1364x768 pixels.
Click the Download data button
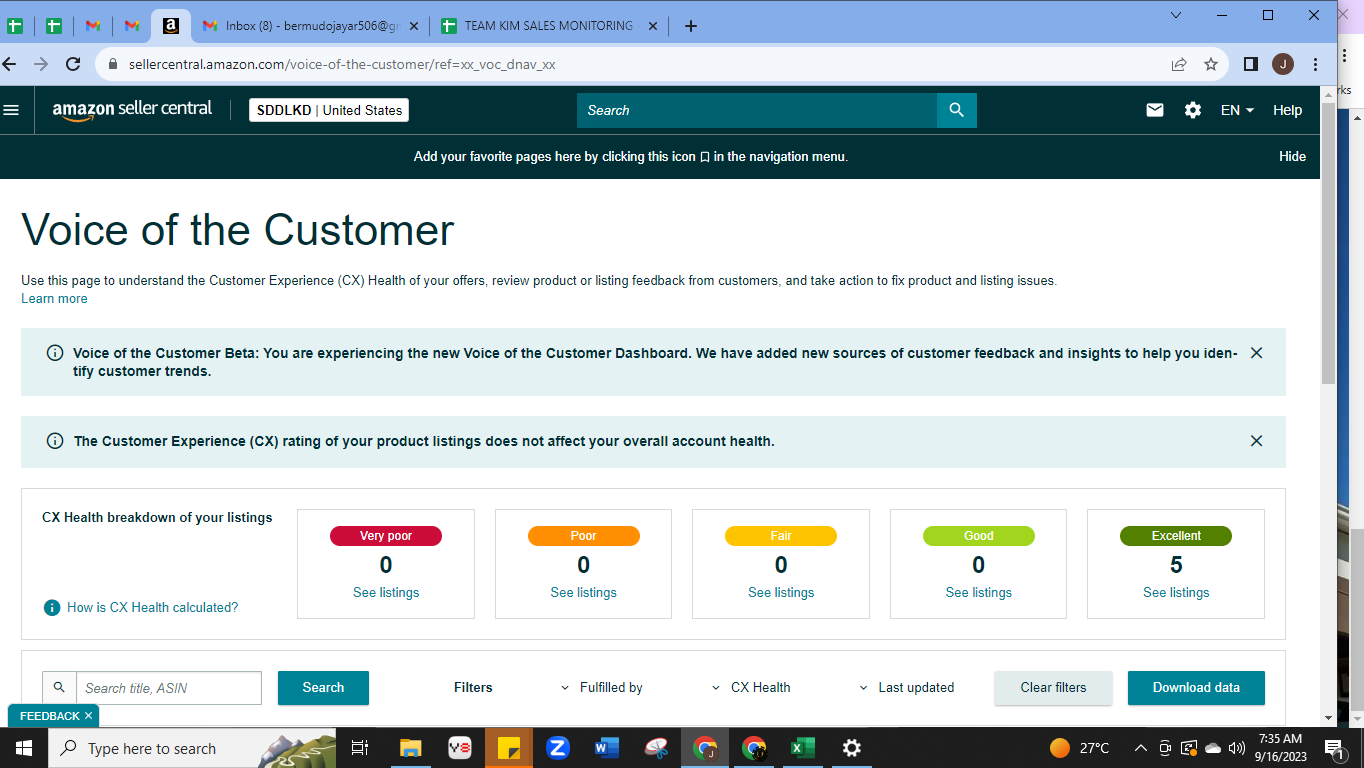click(x=1196, y=688)
